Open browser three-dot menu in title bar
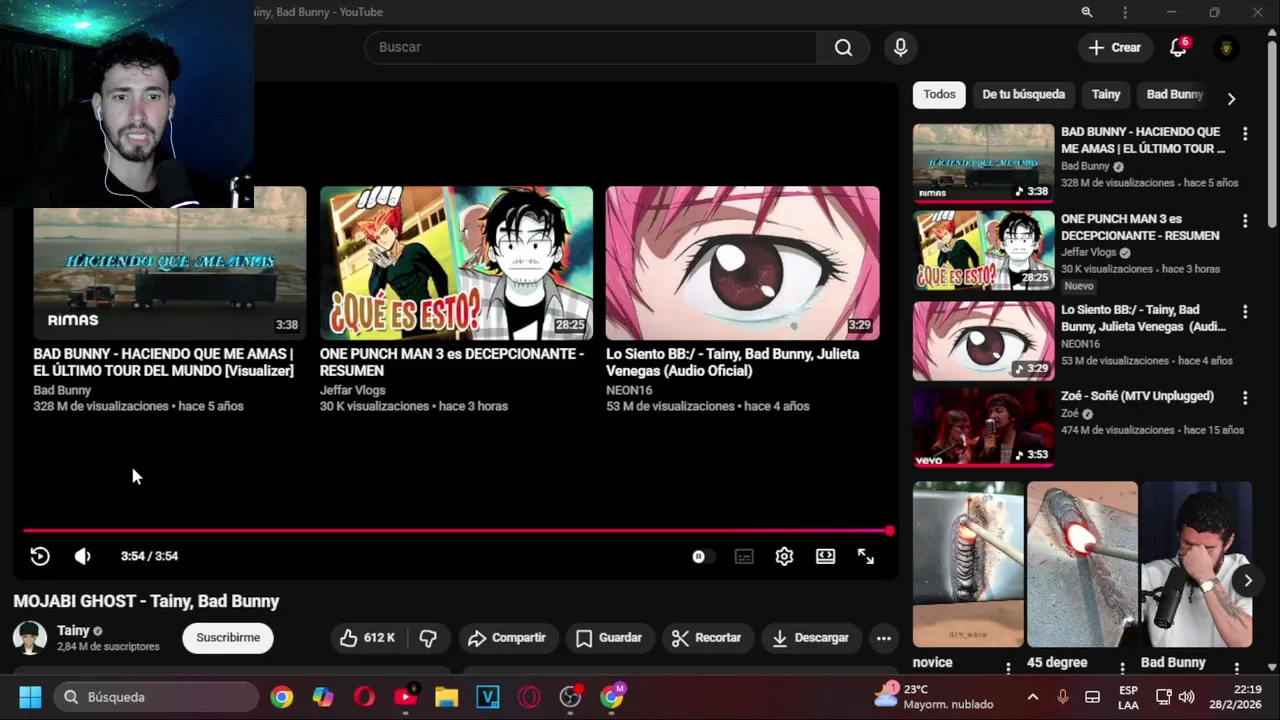1280x720 pixels. [x=1125, y=12]
